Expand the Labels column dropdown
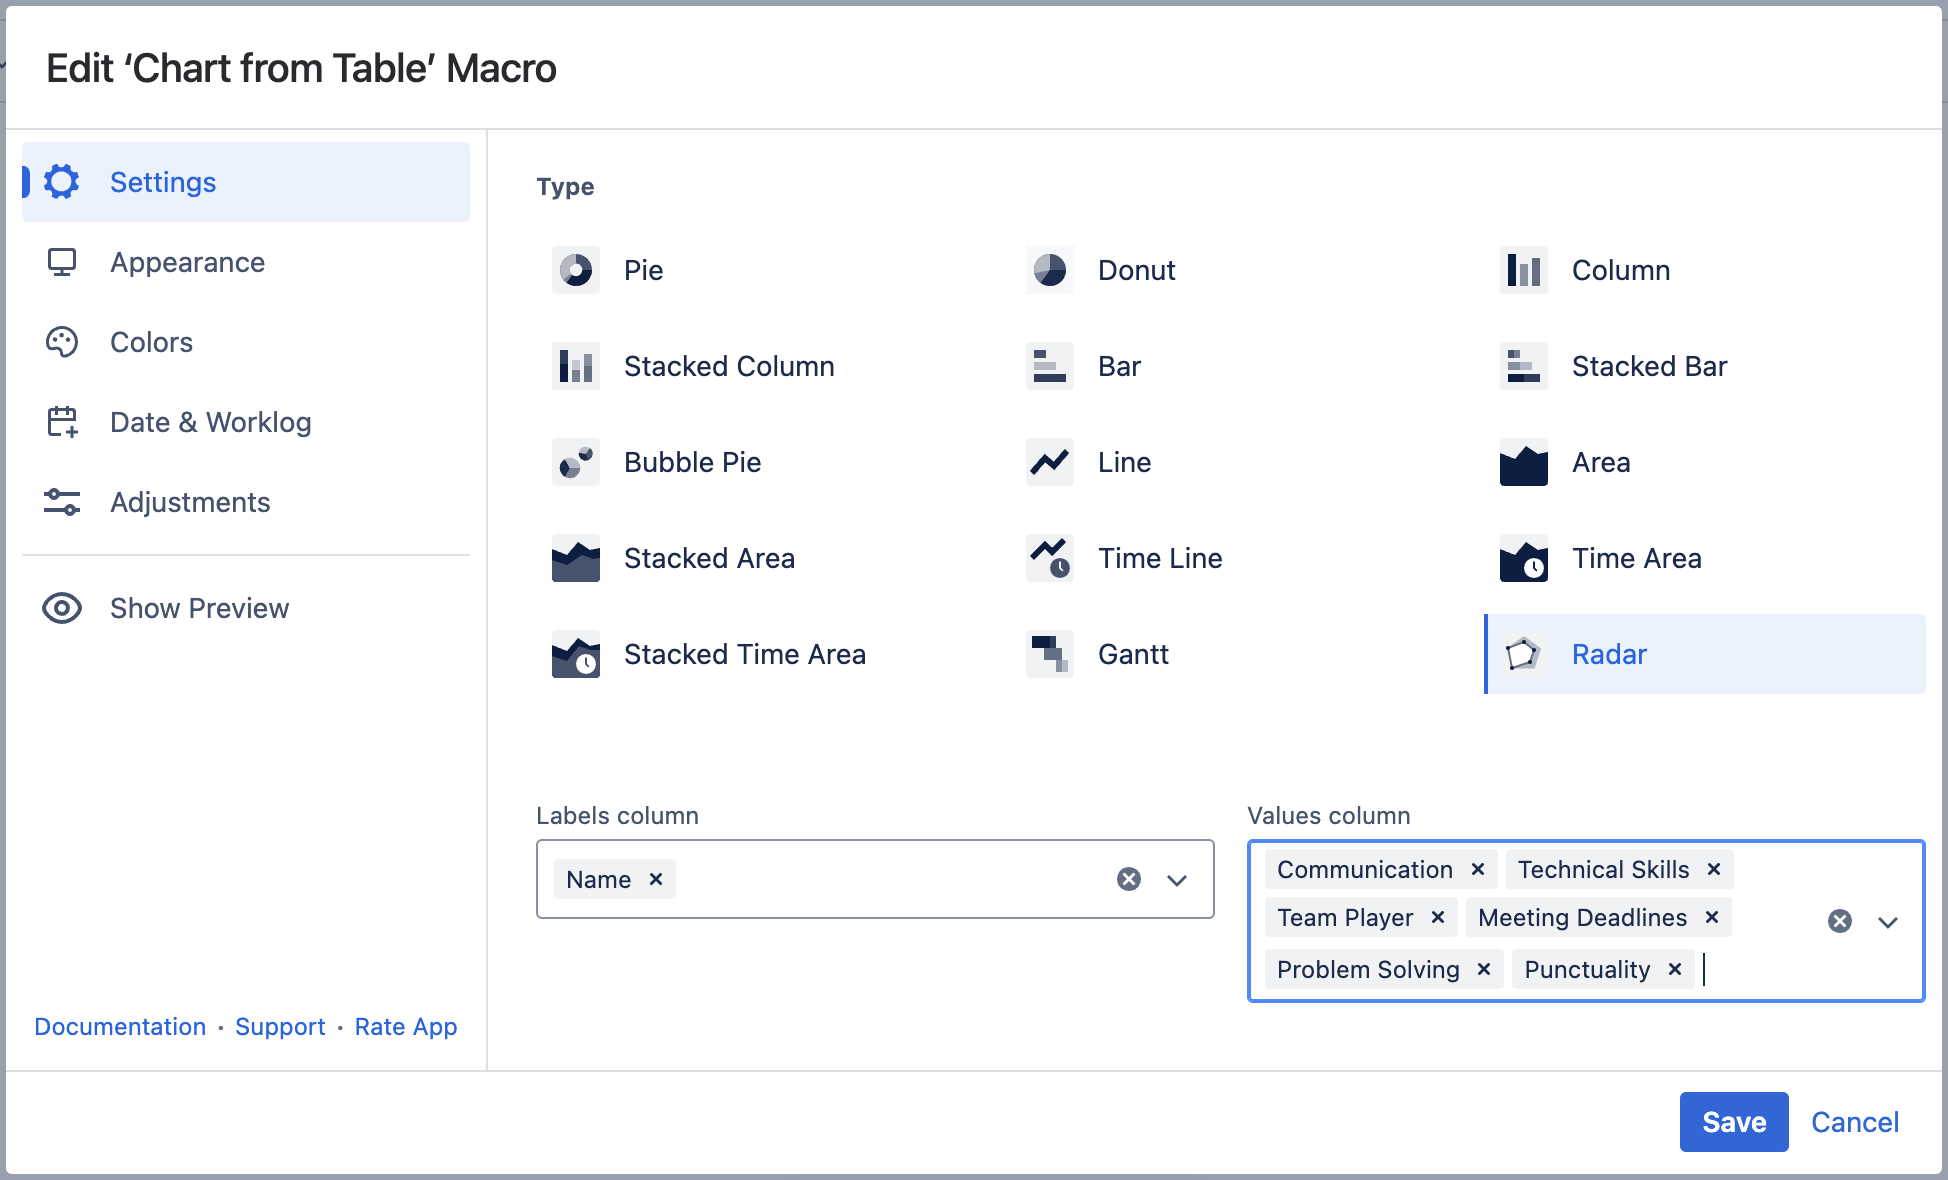This screenshot has width=1948, height=1180. click(1177, 880)
